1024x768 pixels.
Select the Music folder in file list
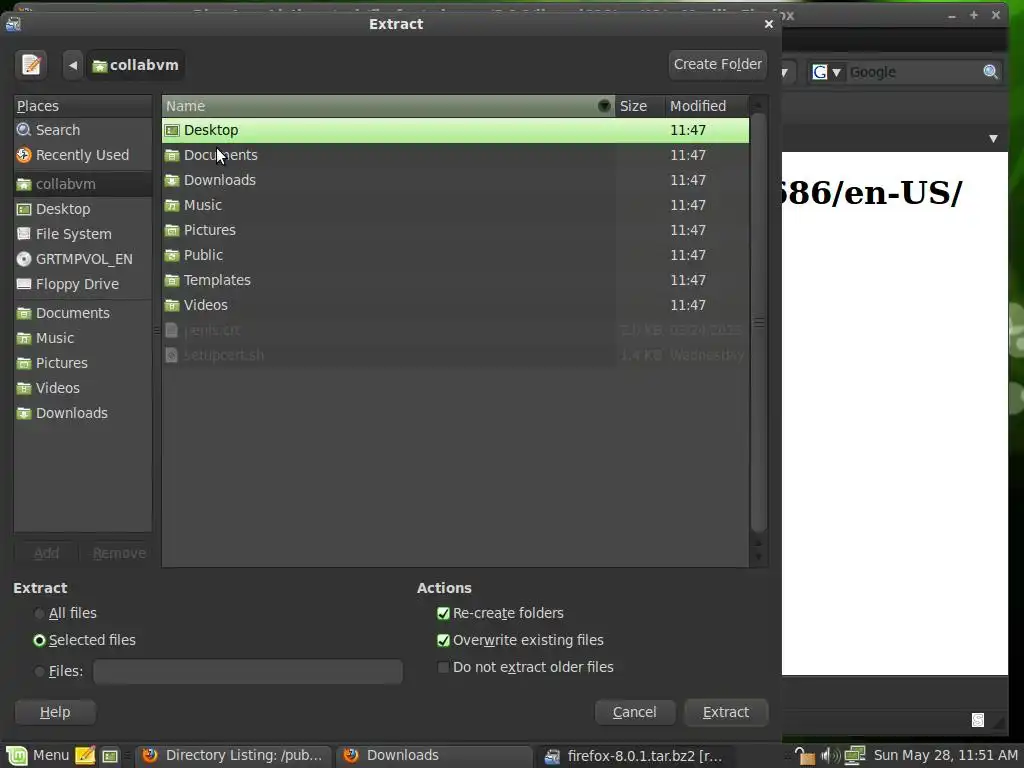(x=455, y=205)
